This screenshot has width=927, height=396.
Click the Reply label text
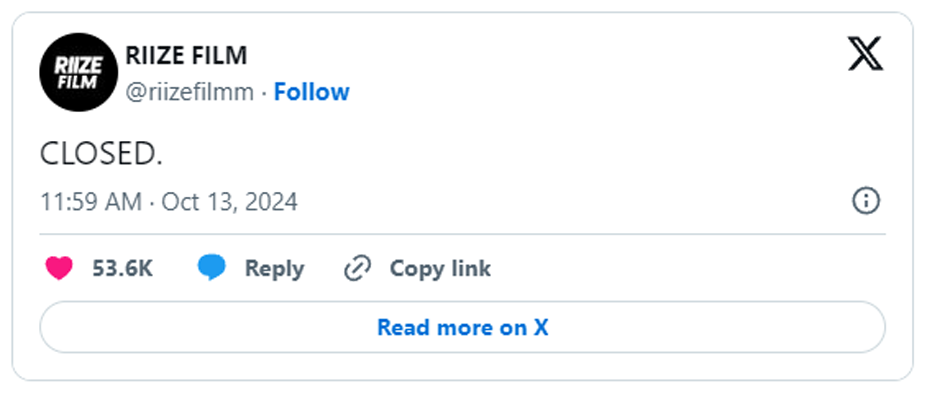(274, 269)
